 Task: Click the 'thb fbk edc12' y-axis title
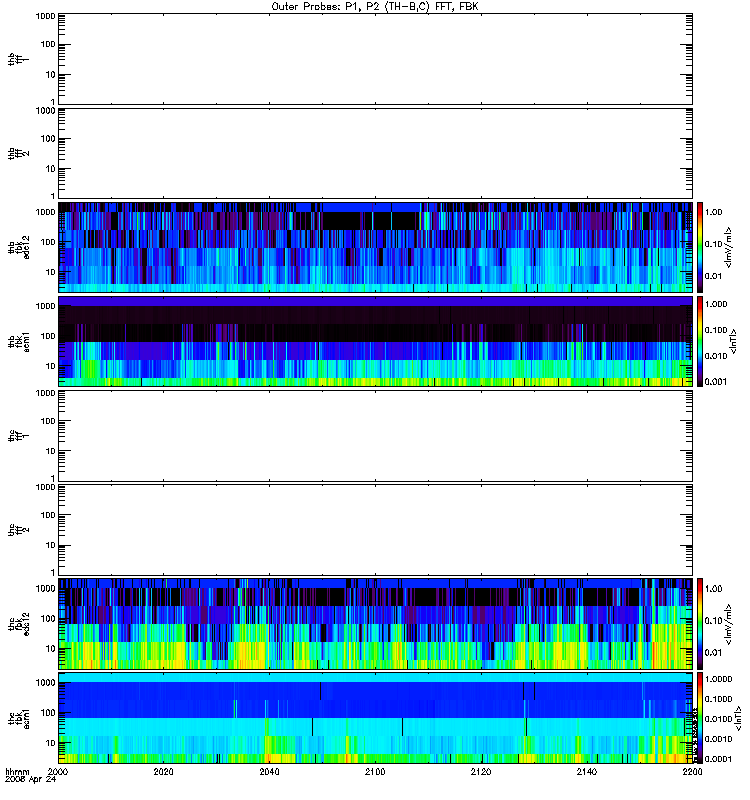[x=19, y=247]
